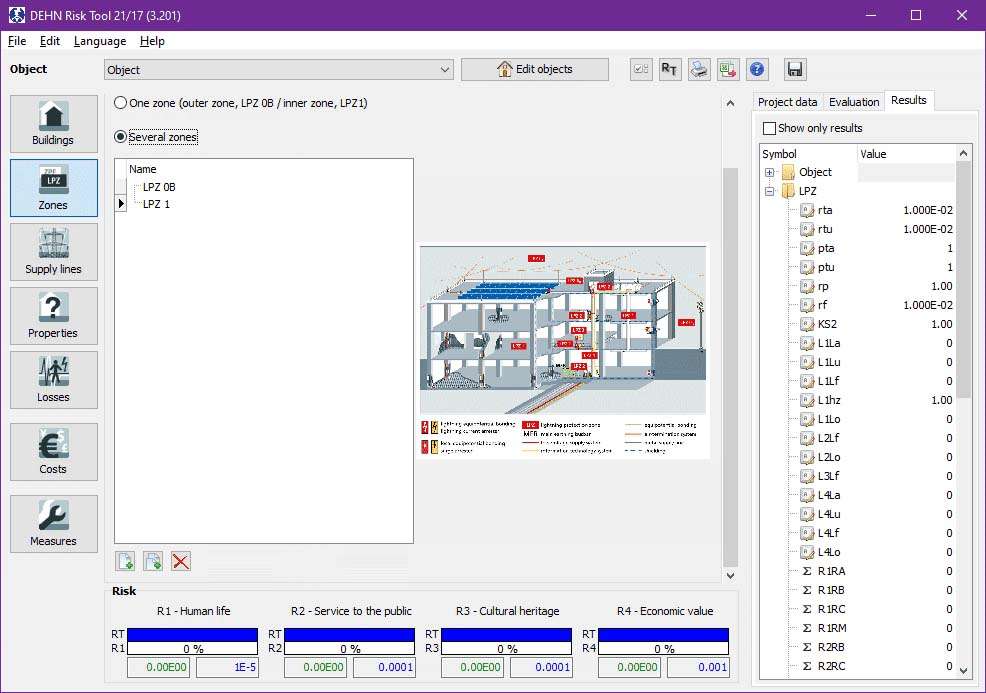Select the Several zones radio button
The image size is (986, 693).
(121, 137)
